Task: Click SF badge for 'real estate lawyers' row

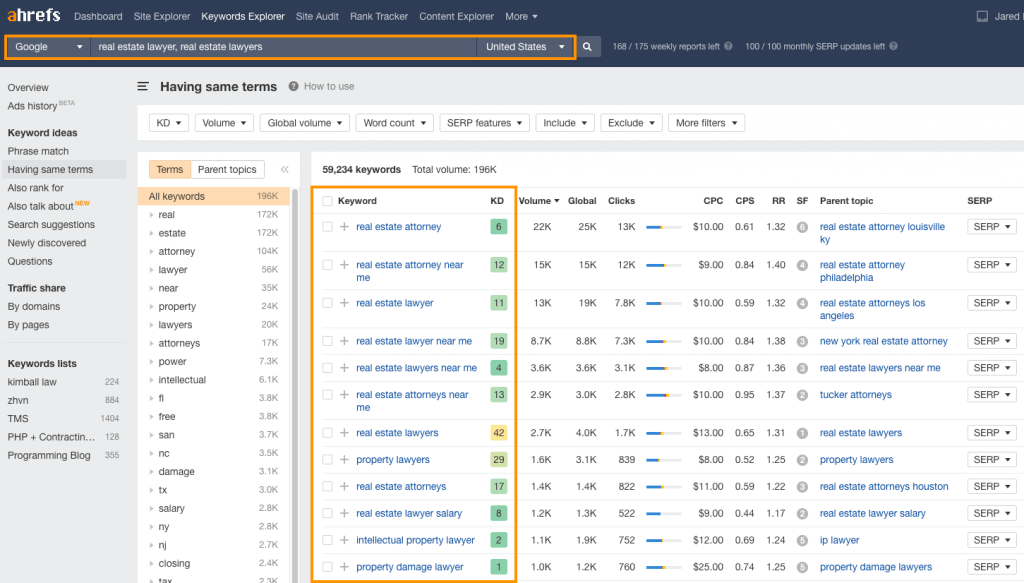Action: [802, 433]
